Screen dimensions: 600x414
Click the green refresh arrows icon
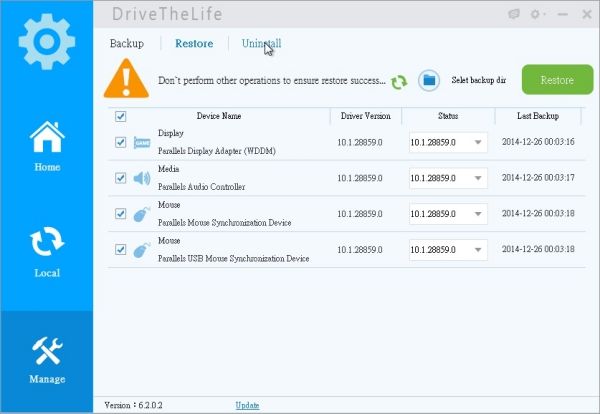click(x=399, y=81)
